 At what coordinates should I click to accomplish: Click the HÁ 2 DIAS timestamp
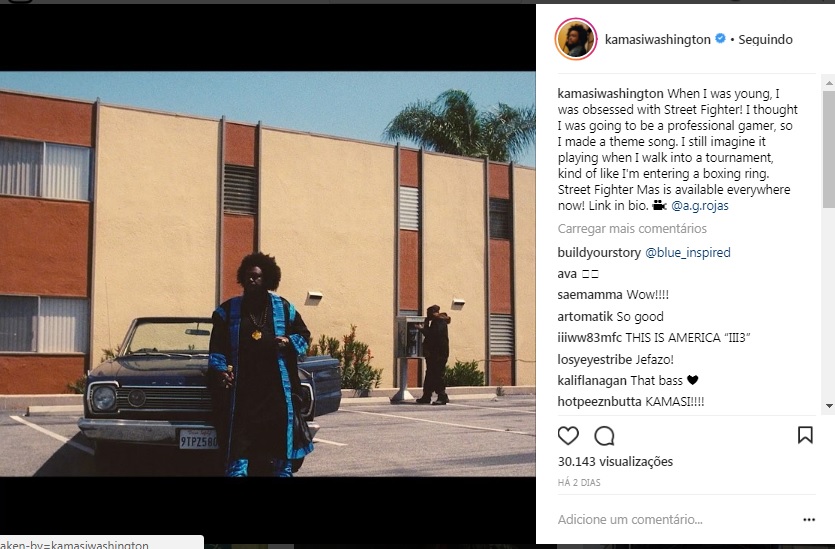click(579, 482)
